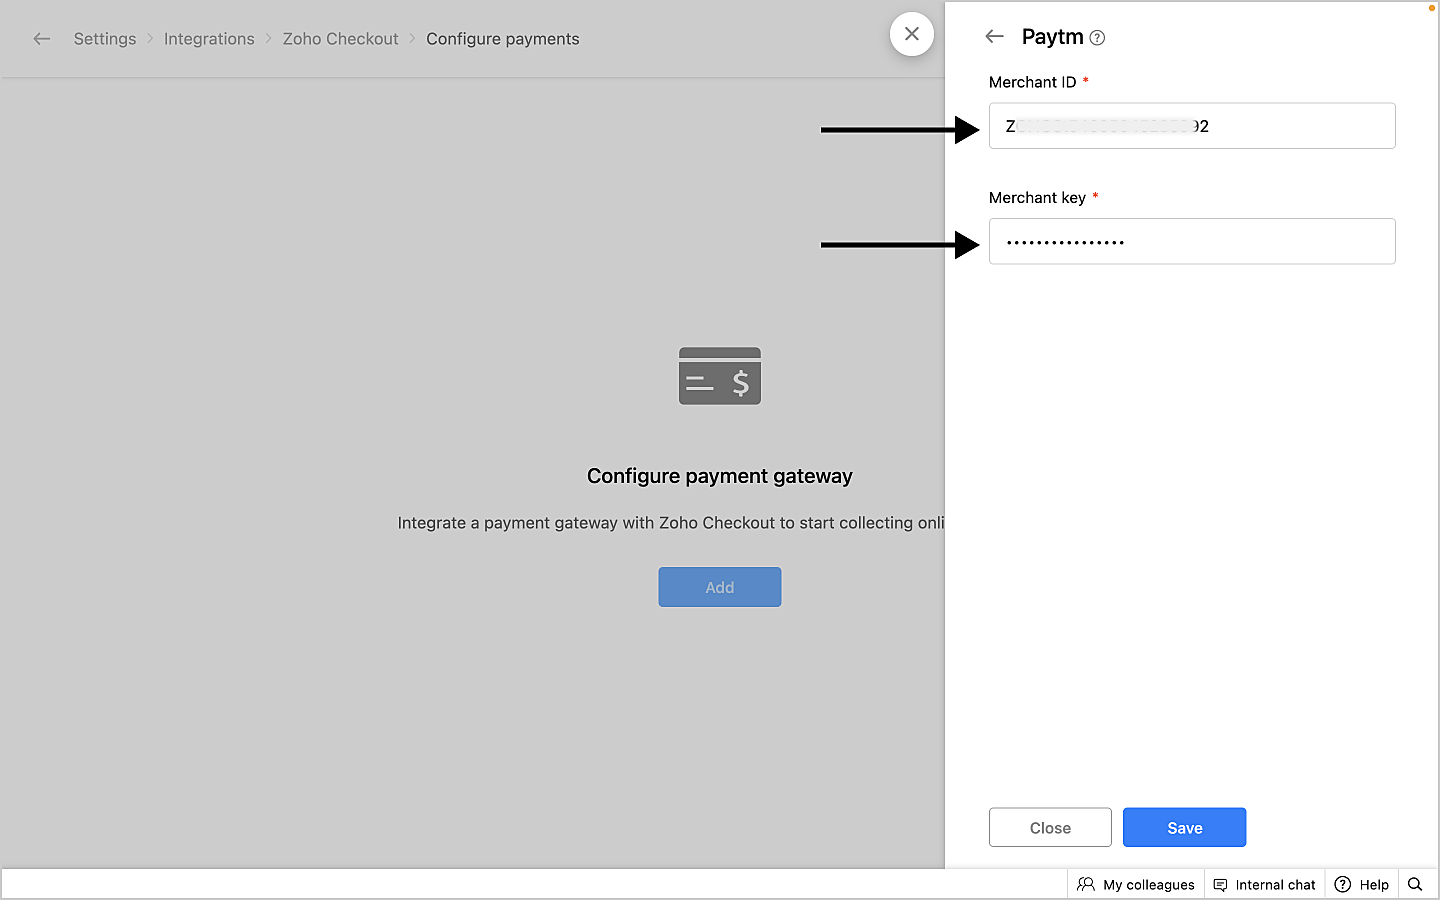Go to Zoho Checkout breadcrumb
Screen dimensions: 1440x900
(340, 39)
